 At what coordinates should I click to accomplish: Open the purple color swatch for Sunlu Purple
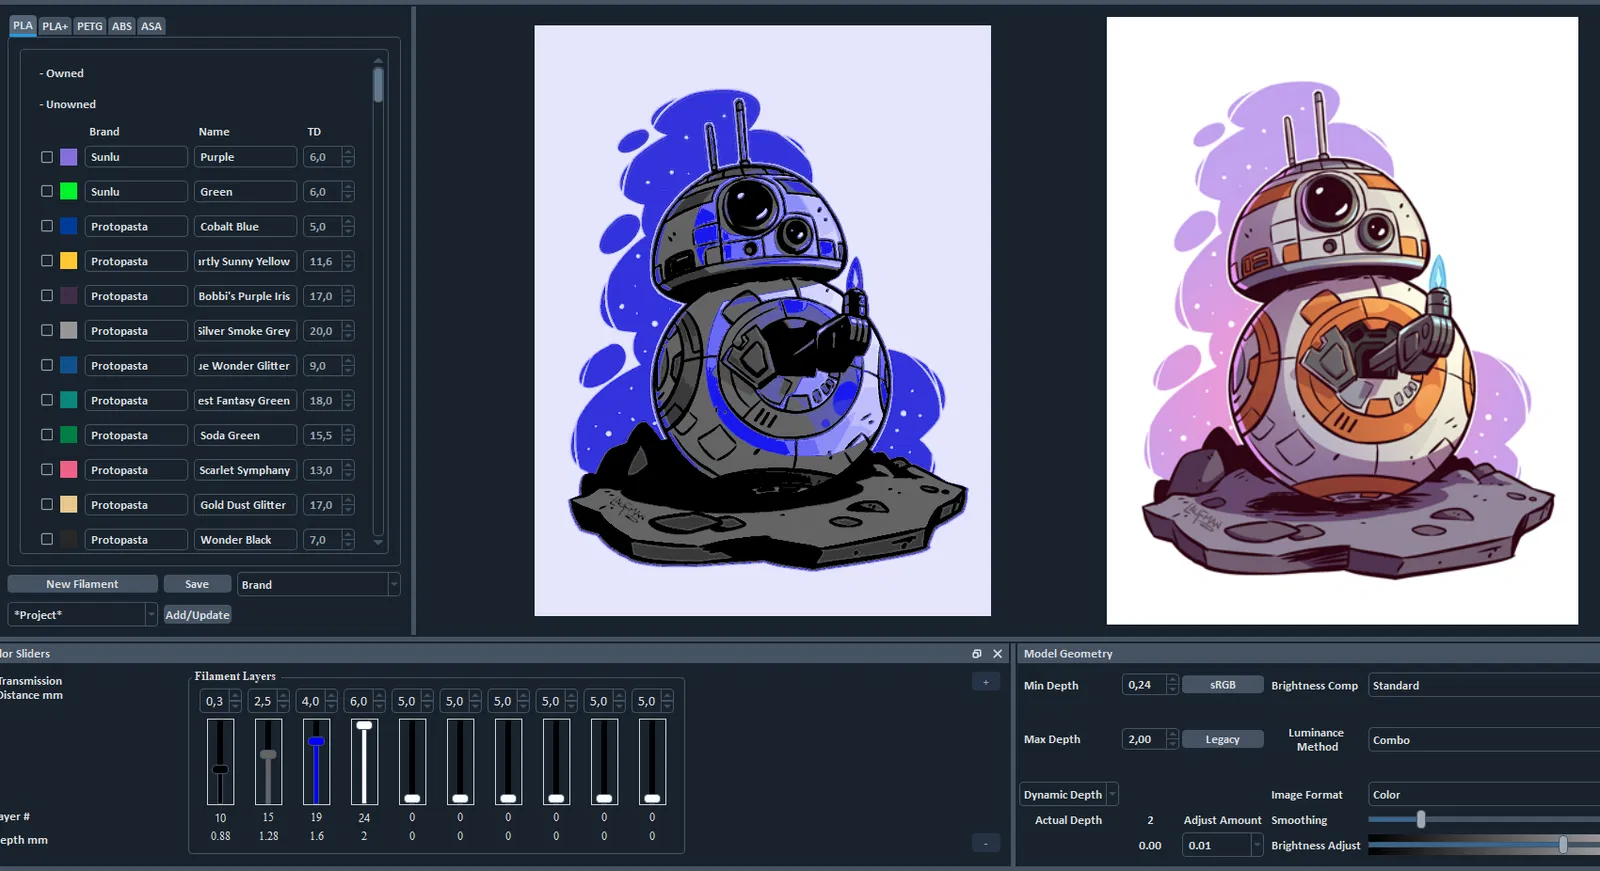pos(69,157)
